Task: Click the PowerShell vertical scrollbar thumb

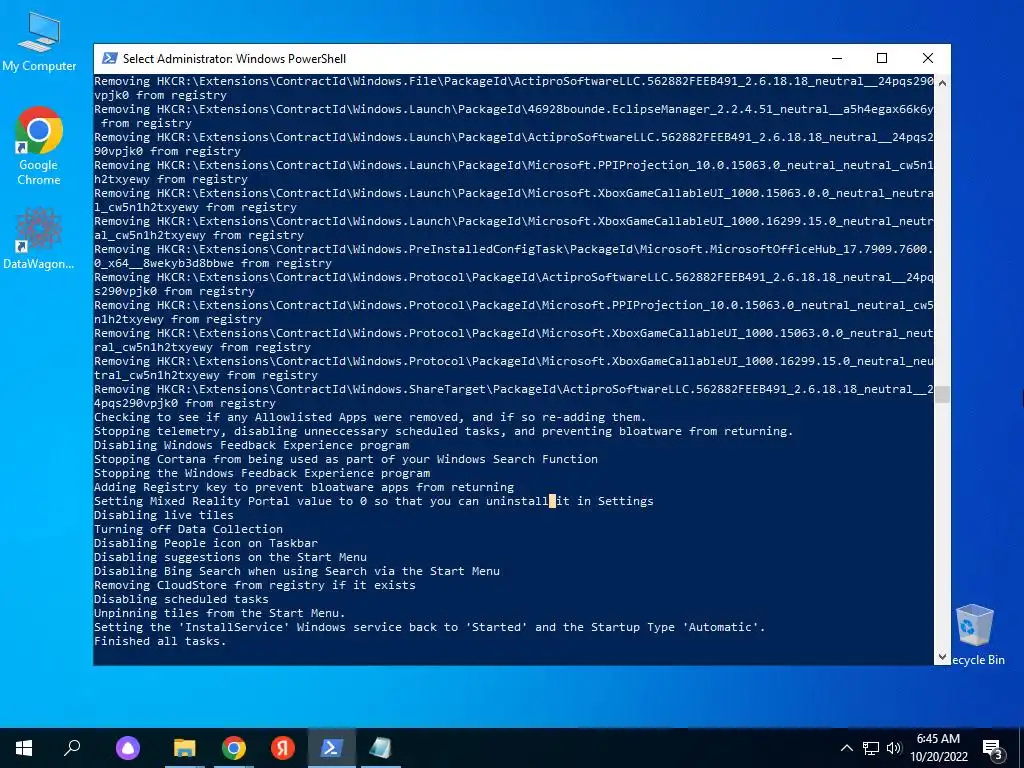Action: pos(942,394)
